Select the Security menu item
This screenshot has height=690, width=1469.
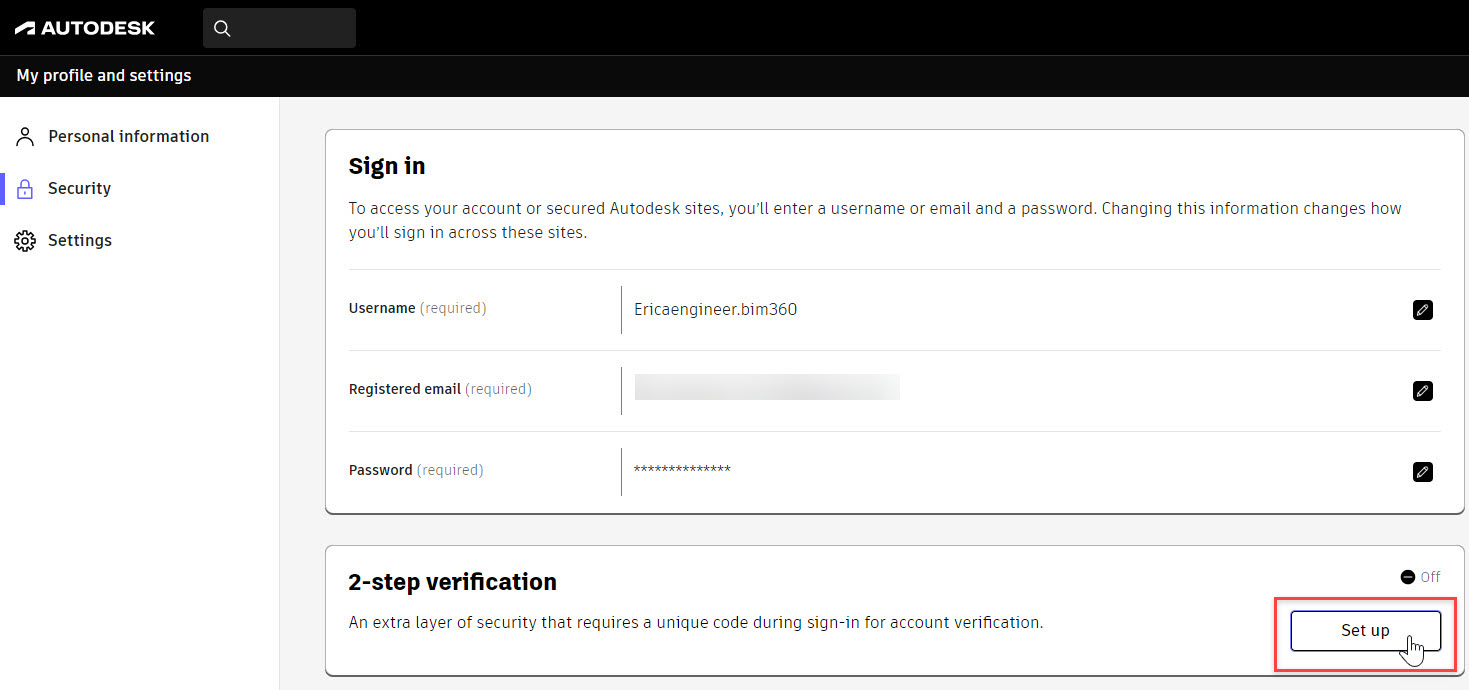pyautogui.click(x=79, y=188)
